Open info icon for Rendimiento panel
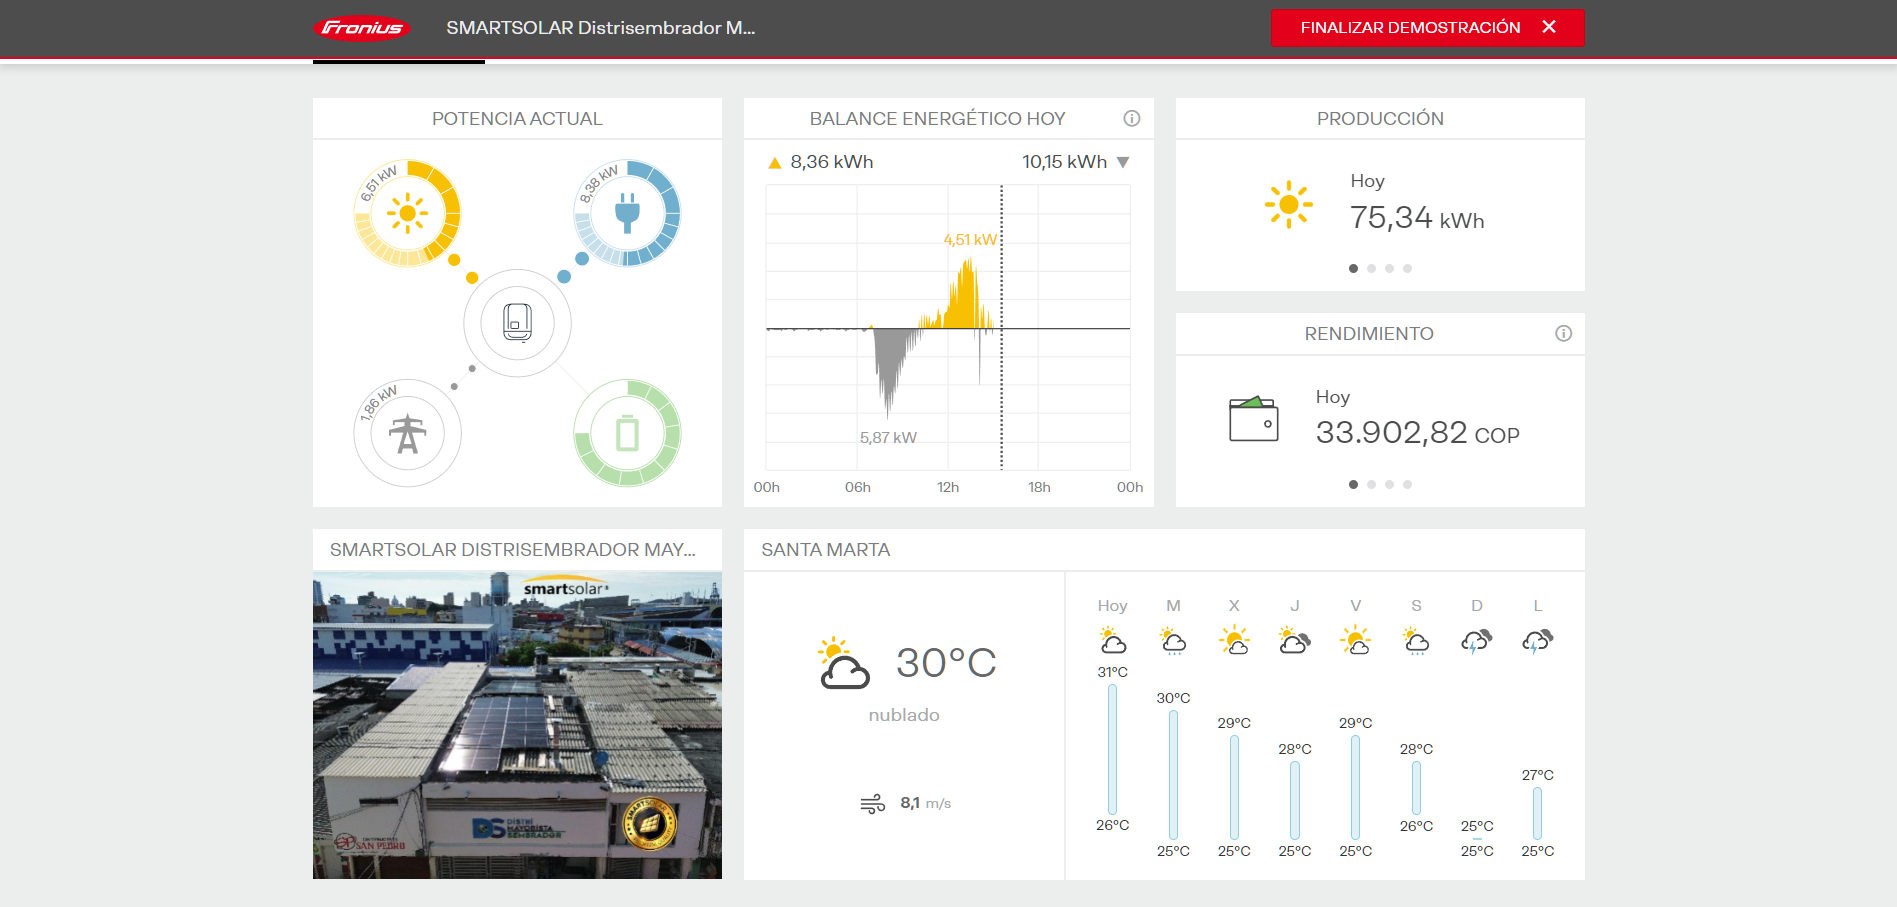This screenshot has height=907, width=1897. 1563,334
